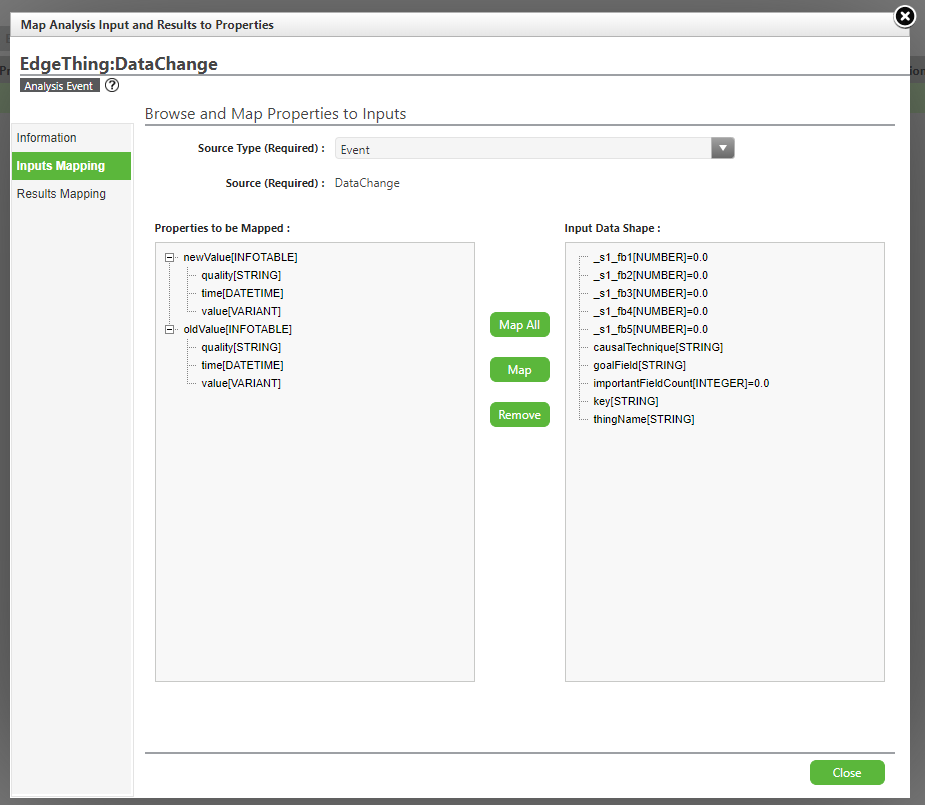This screenshot has height=805, width=925.
Task: Select quality[STRING] under oldValue
Action: point(241,347)
